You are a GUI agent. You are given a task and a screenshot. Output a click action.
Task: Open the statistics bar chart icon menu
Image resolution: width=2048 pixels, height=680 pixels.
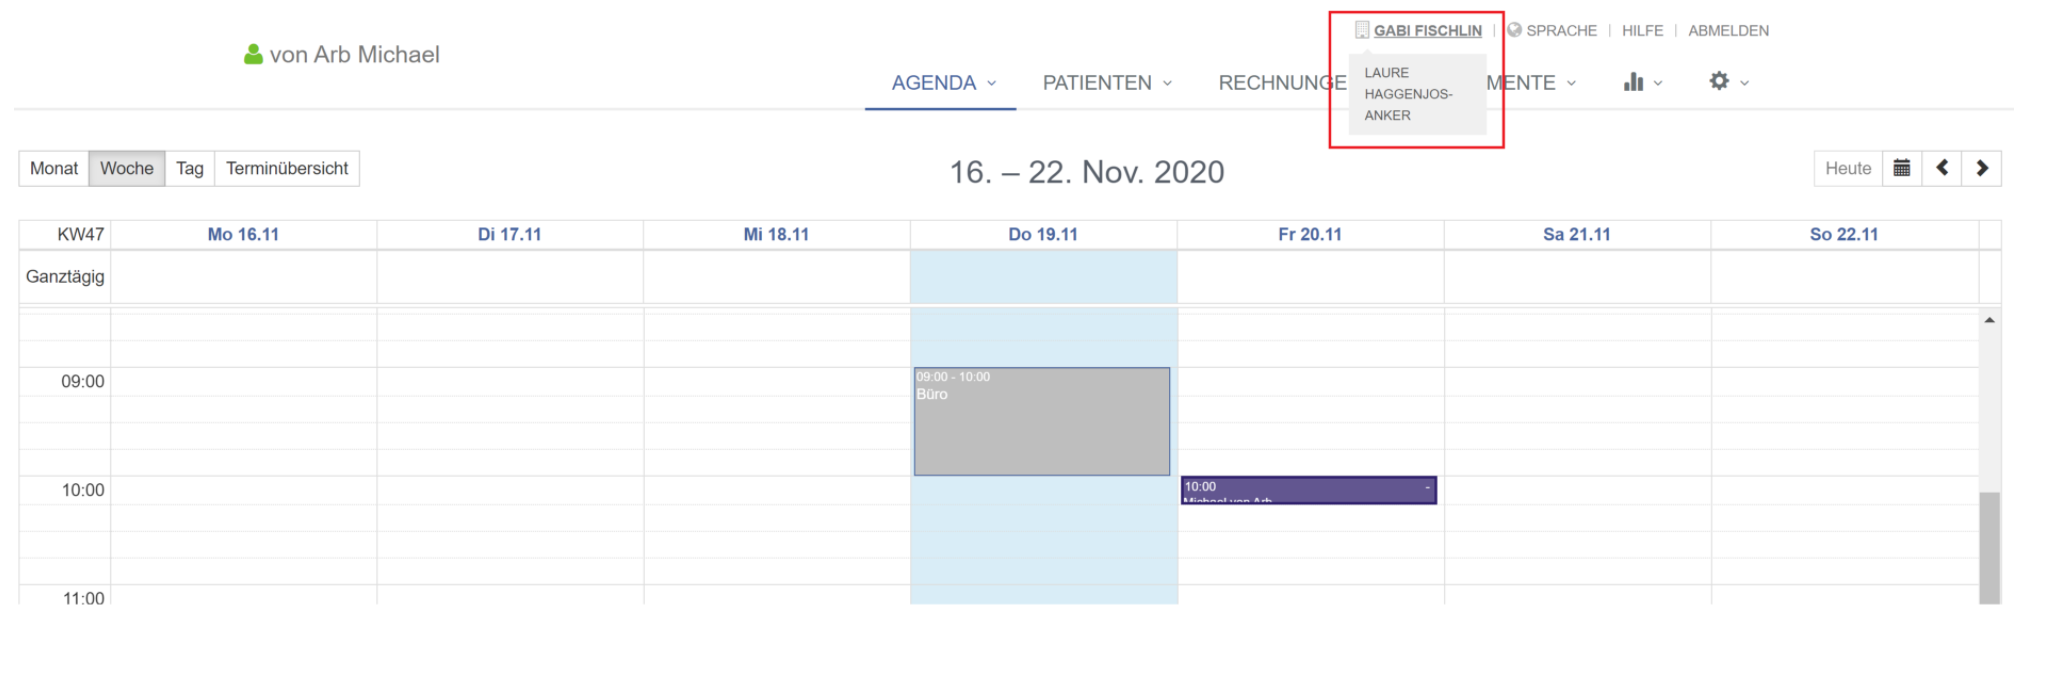point(1643,82)
